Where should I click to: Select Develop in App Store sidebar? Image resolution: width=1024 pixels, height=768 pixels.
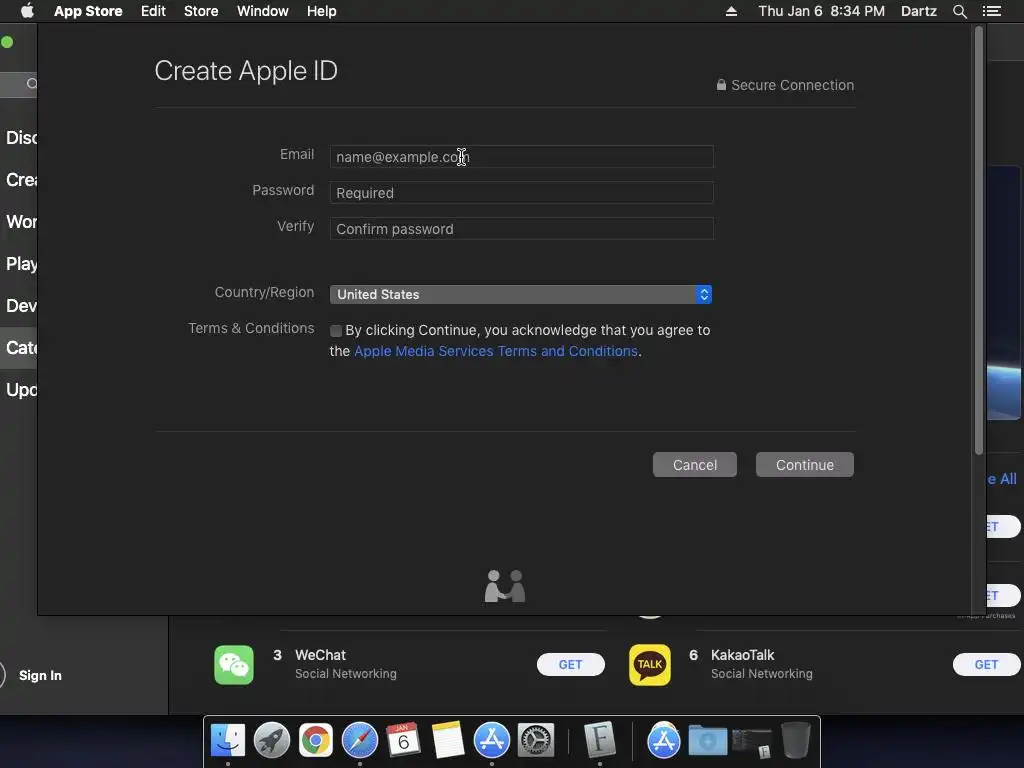pos(20,306)
